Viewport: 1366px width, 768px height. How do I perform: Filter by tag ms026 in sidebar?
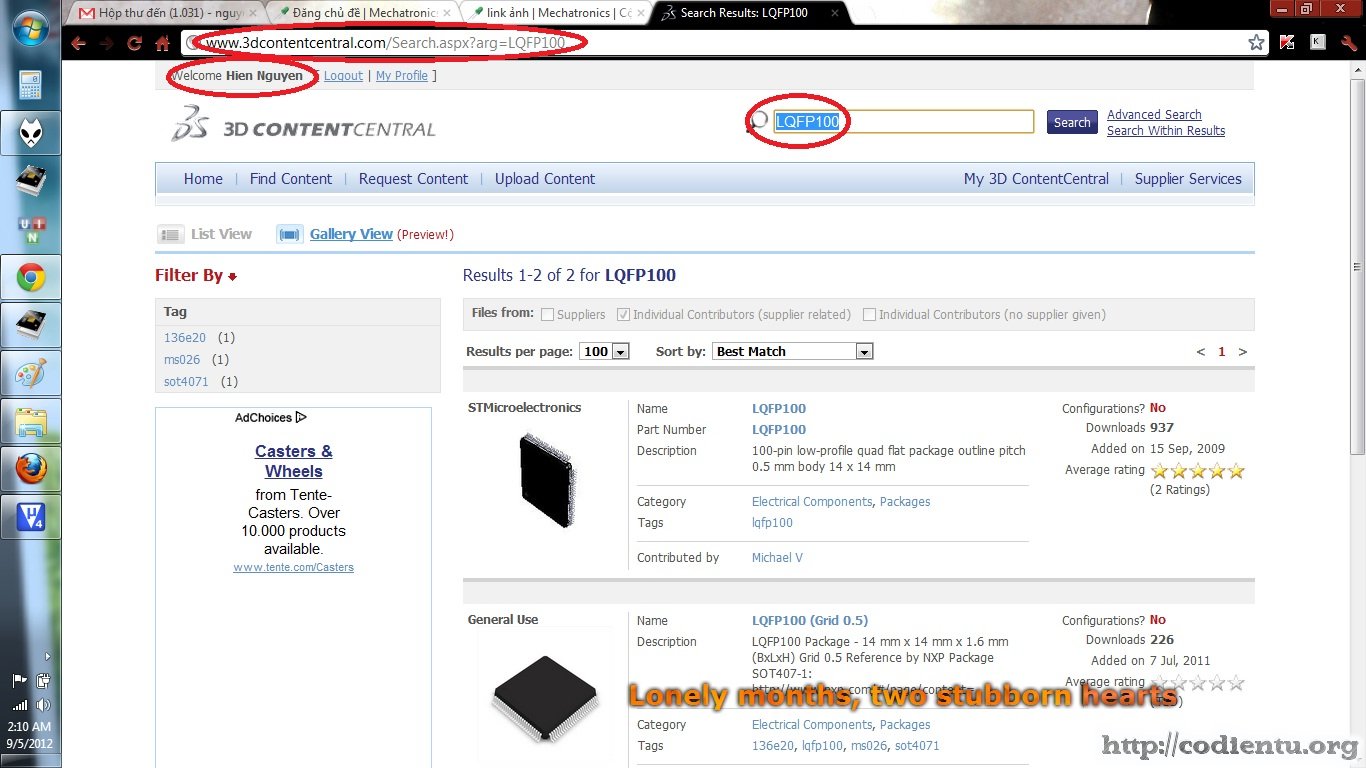(x=182, y=360)
